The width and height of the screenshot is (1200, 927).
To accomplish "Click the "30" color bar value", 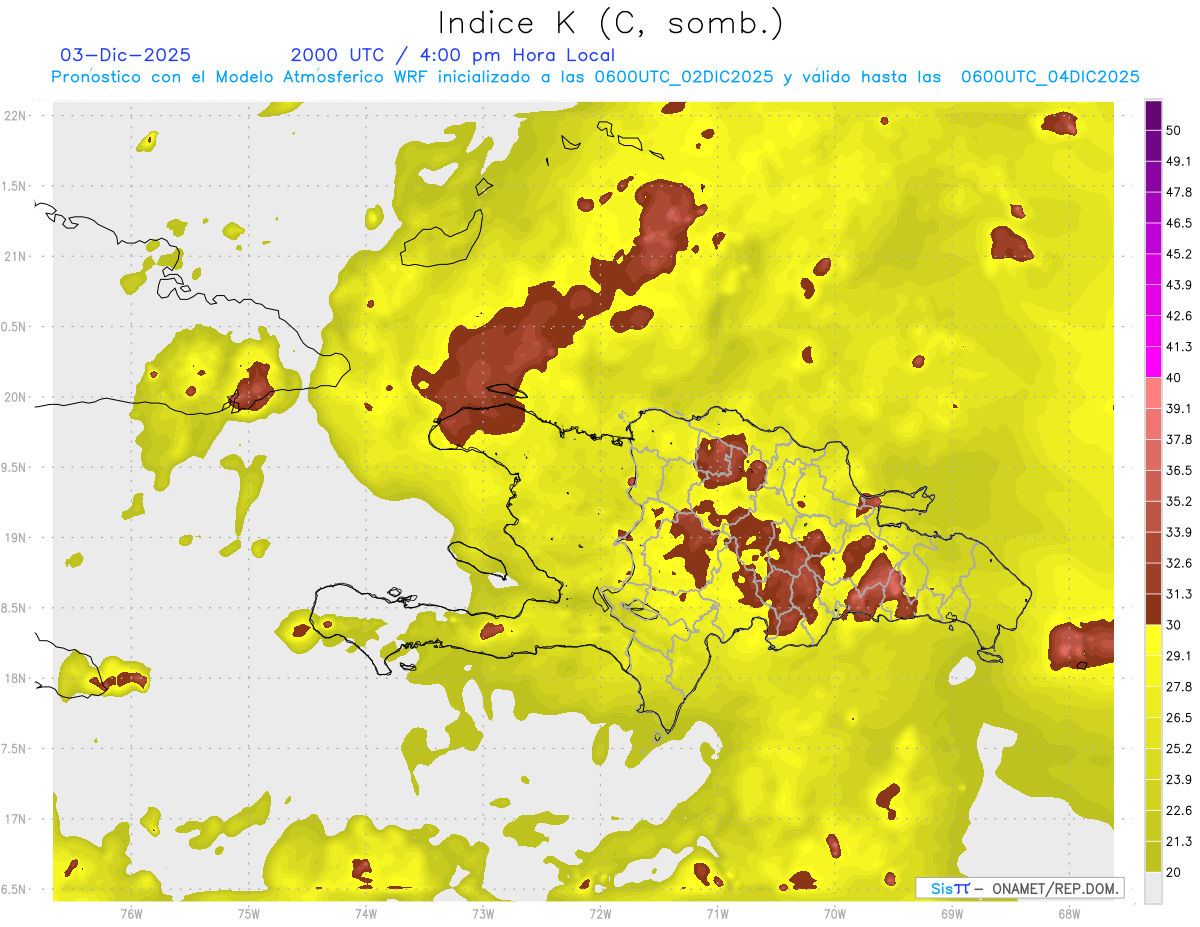I will (1174, 625).
